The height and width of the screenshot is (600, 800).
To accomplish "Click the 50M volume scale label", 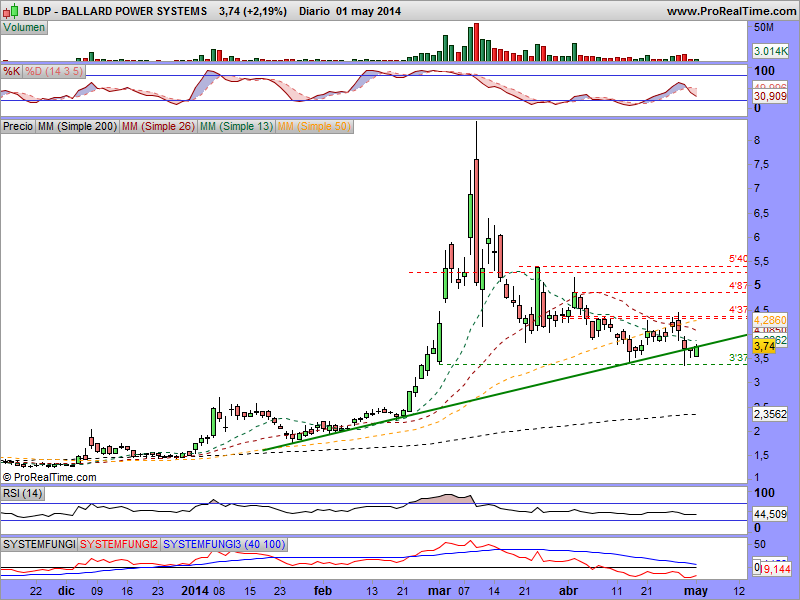I will [x=763, y=28].
